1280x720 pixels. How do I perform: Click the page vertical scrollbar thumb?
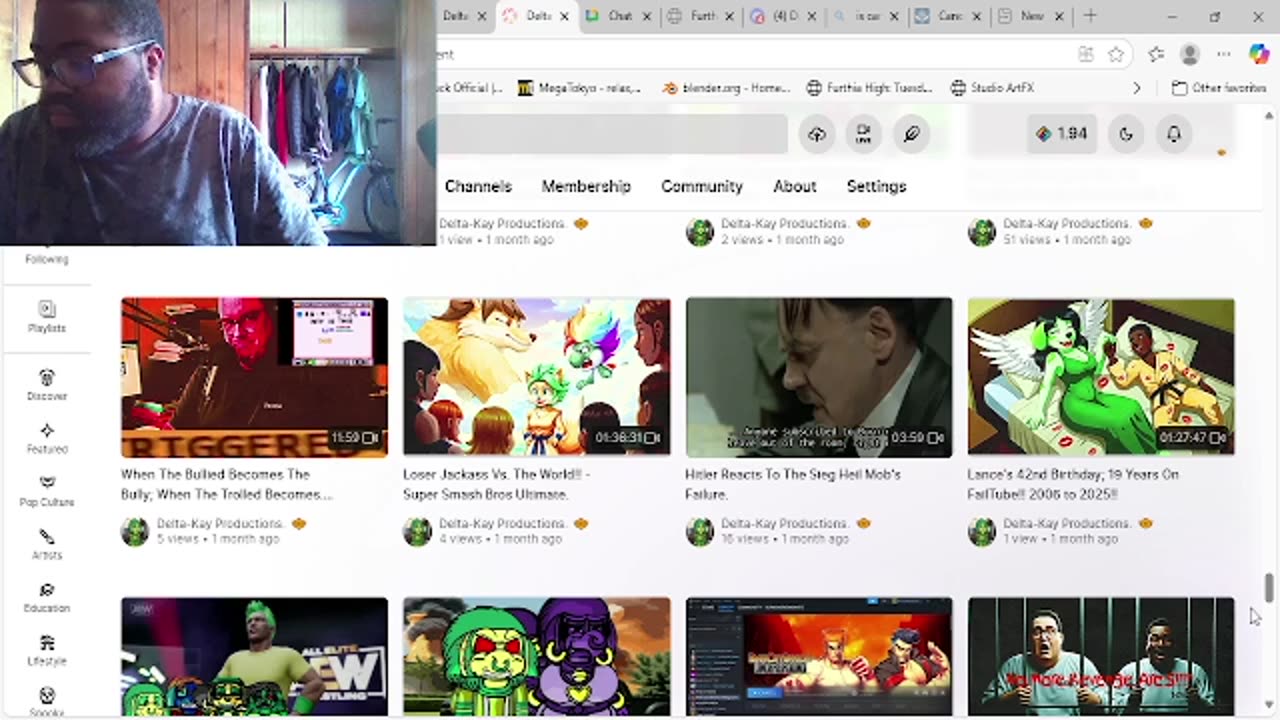click(1269, 588)
